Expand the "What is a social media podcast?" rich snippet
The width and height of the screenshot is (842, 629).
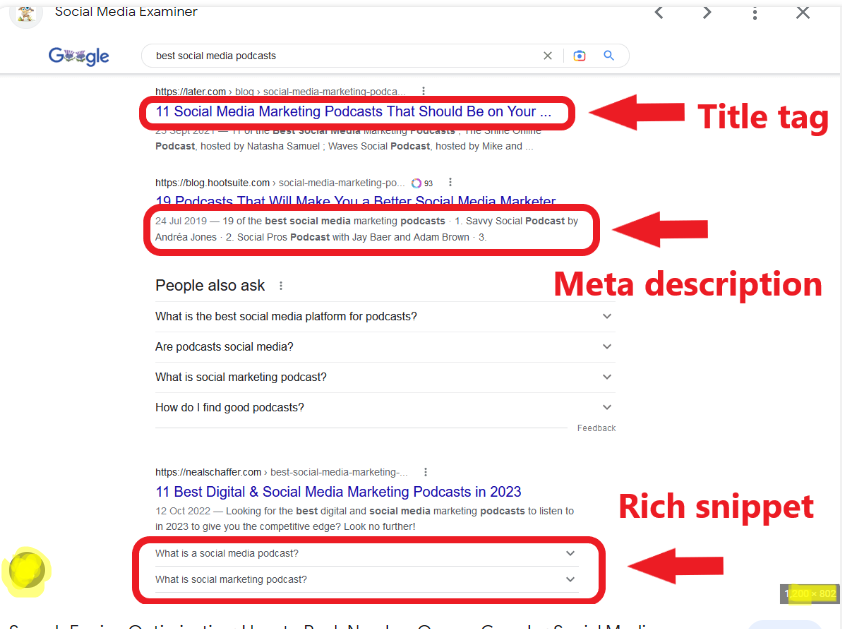pyautogui.click(x=570, y=553)
